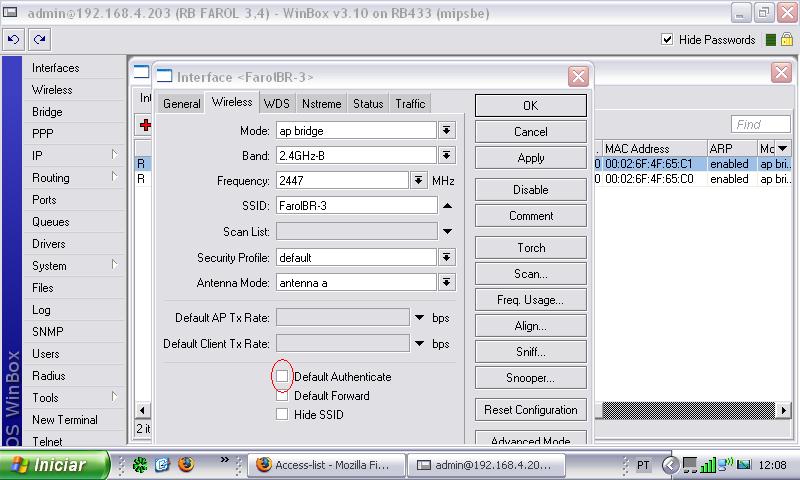Click the Apply button
This screenshot has height=480, width=800.
point(531,158)
